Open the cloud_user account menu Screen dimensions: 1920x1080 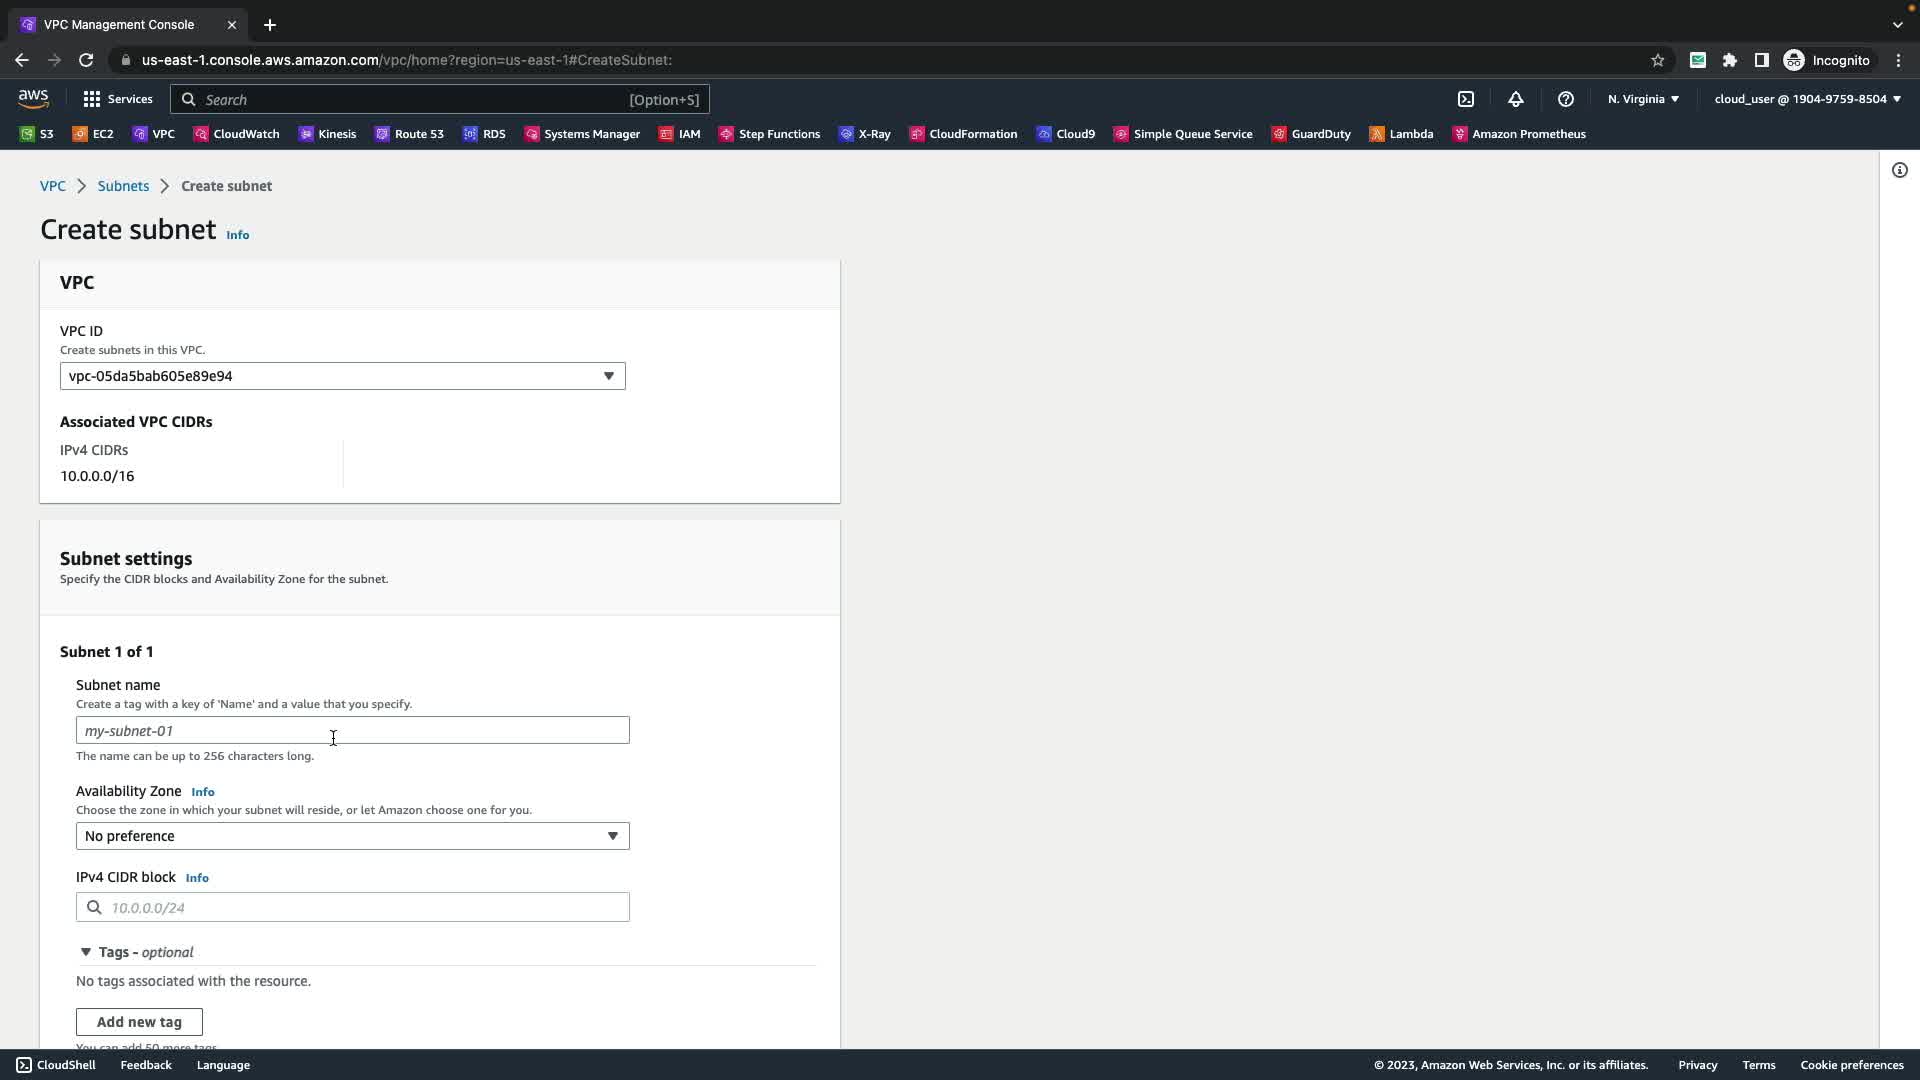click(1807, 99)
